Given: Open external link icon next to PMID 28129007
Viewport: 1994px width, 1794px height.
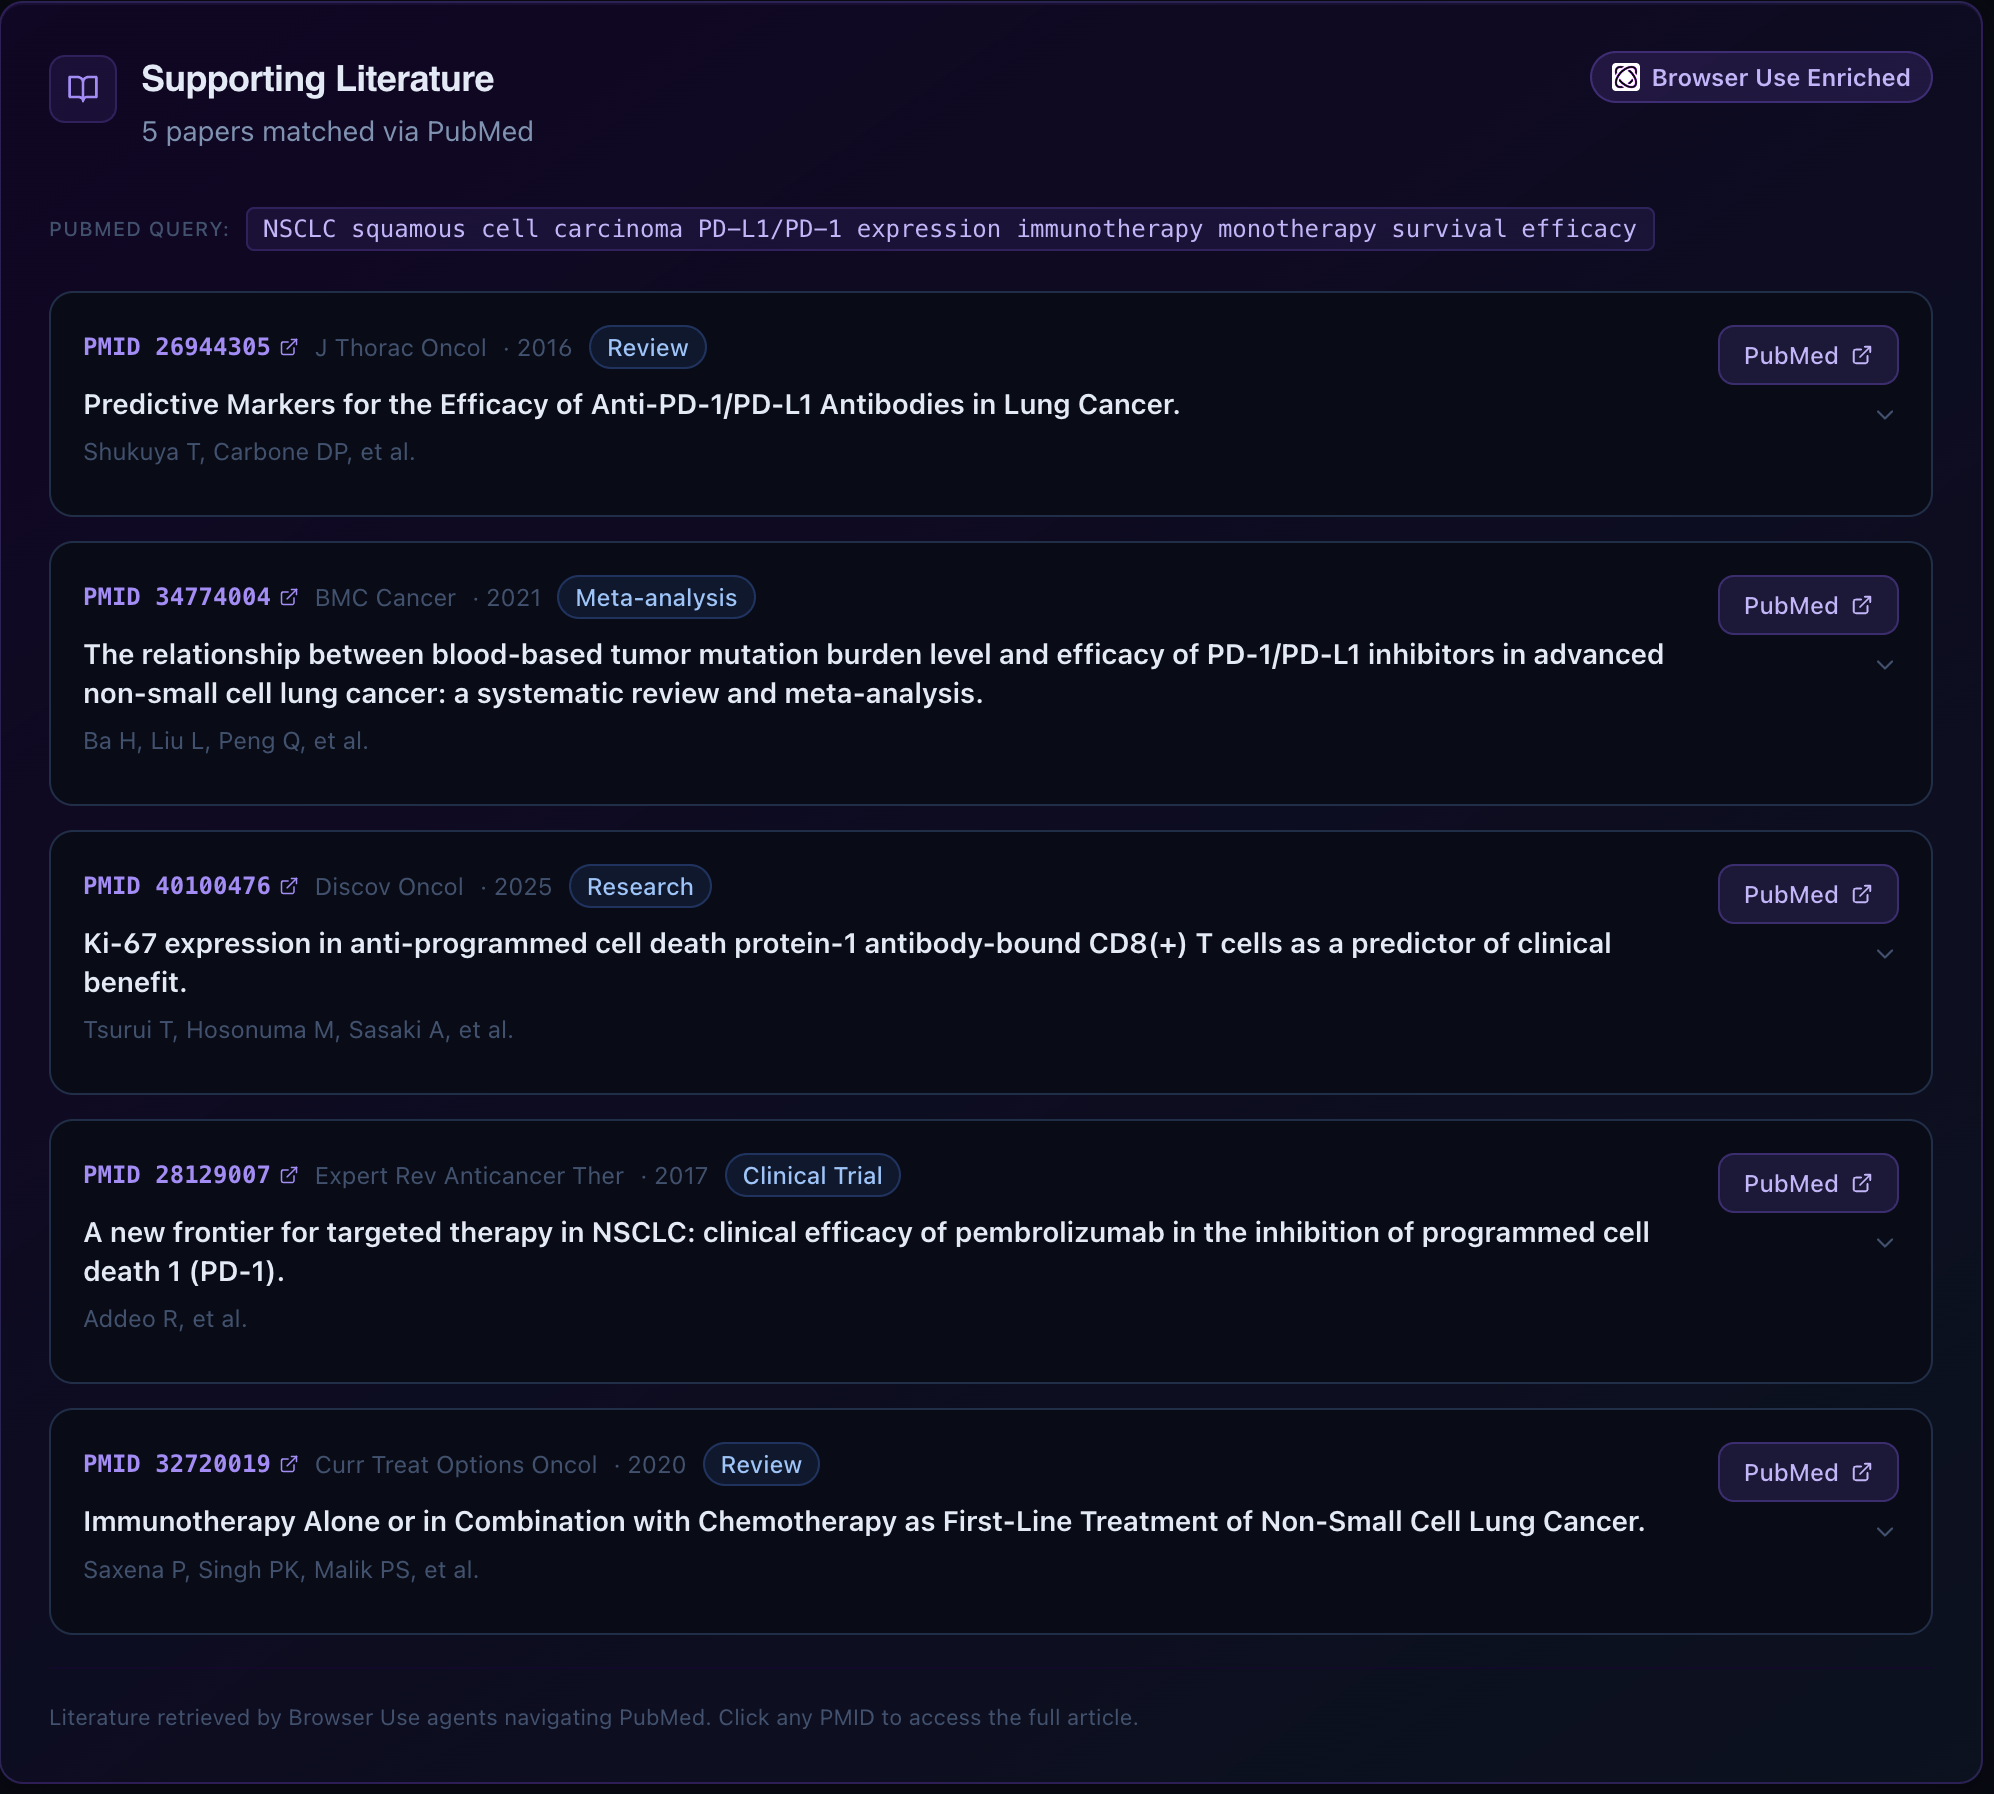Looking at the screenshot, I should (x=289, y=1175).
